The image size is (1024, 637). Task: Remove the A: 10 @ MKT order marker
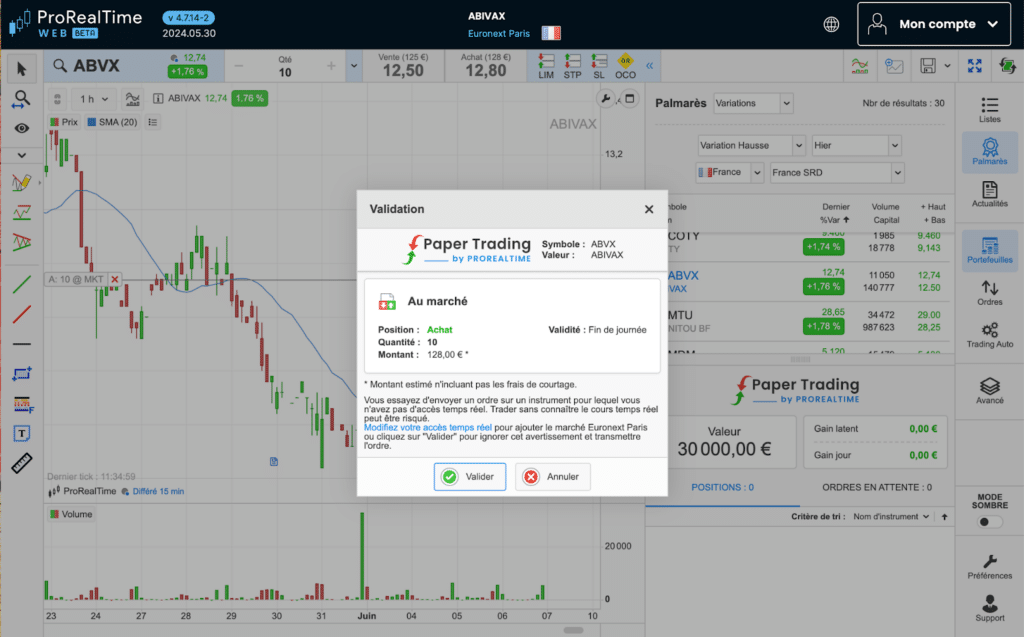click(x=115, y=280)
